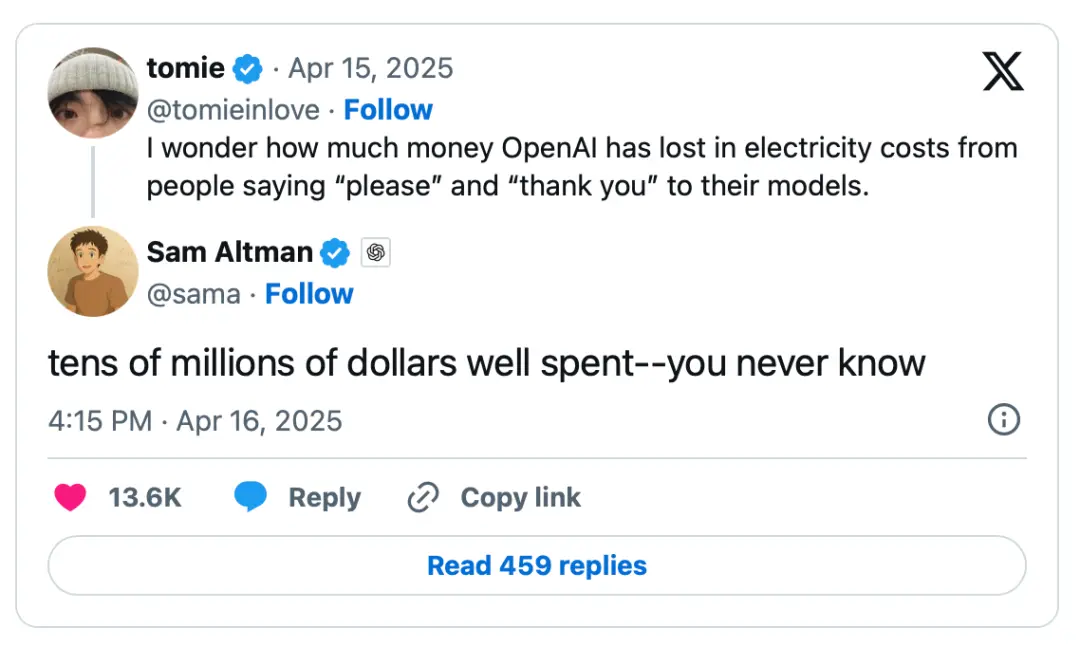Click the Copy link text

point(520,497)
